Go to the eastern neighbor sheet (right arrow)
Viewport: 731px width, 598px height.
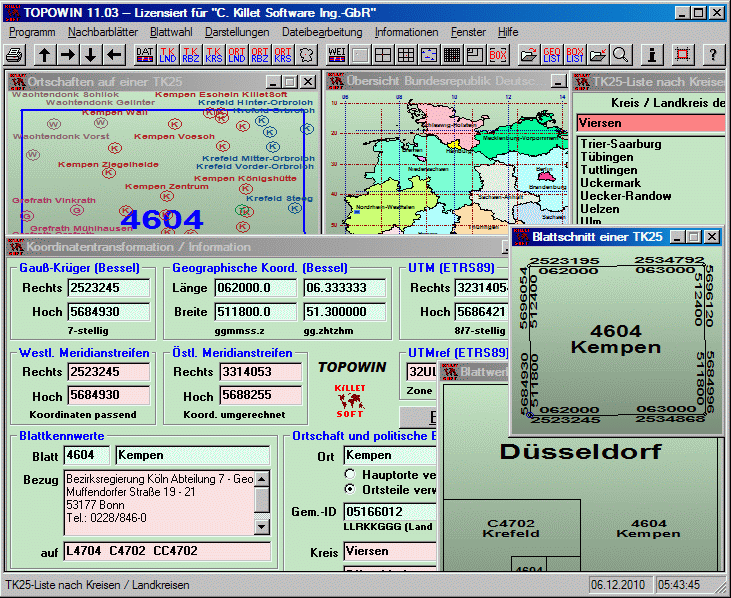[68, 55]
